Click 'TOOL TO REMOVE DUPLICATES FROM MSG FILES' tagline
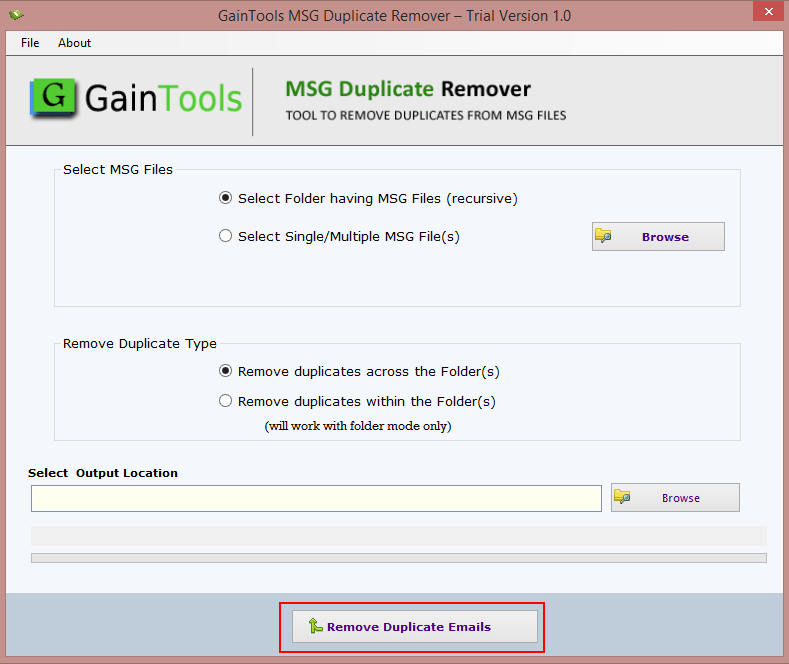The height and width of the screenshot is (664, 789). [x=426, y=116]
